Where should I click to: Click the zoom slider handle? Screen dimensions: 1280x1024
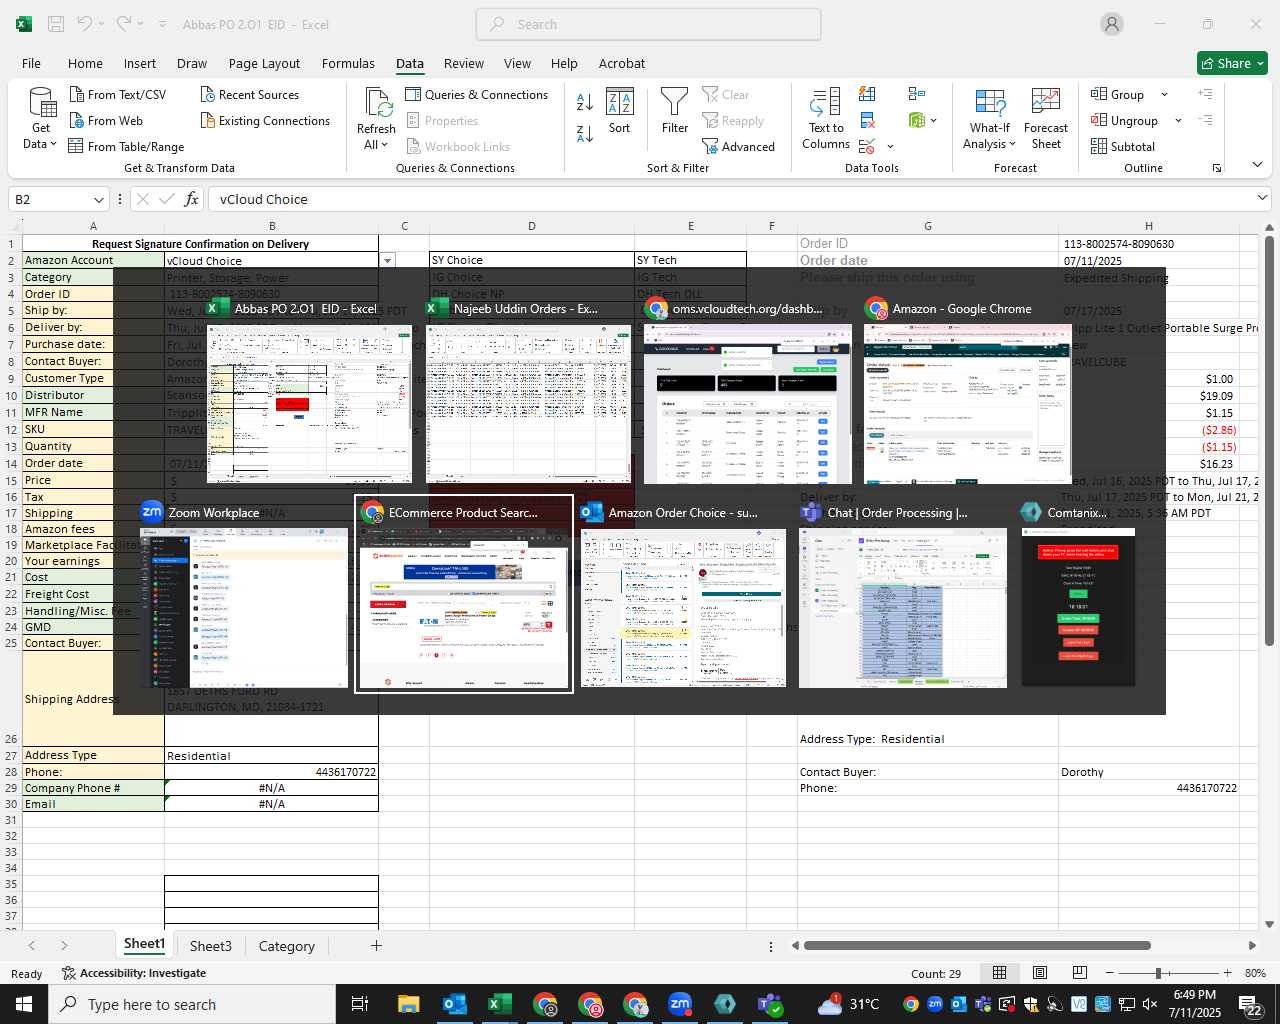click(1158, 973)
